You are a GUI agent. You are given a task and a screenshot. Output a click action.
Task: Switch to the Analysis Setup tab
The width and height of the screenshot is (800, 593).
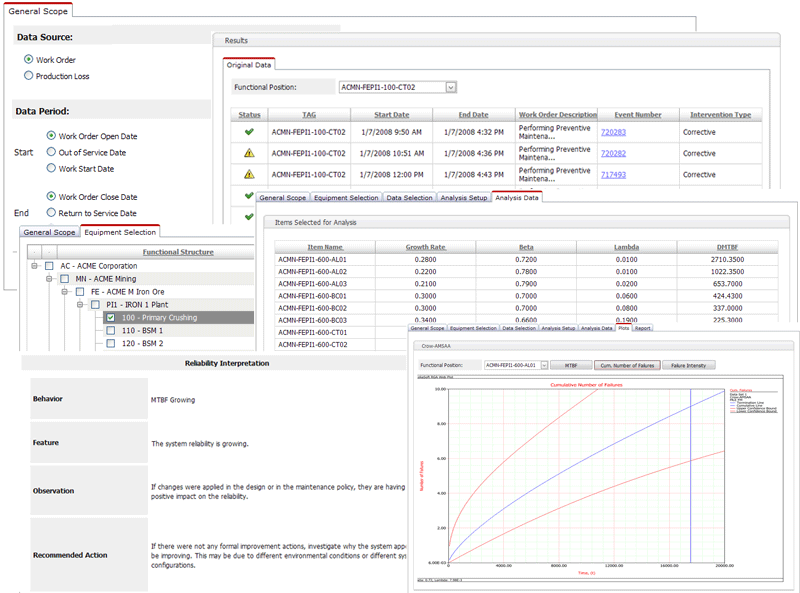464,198
